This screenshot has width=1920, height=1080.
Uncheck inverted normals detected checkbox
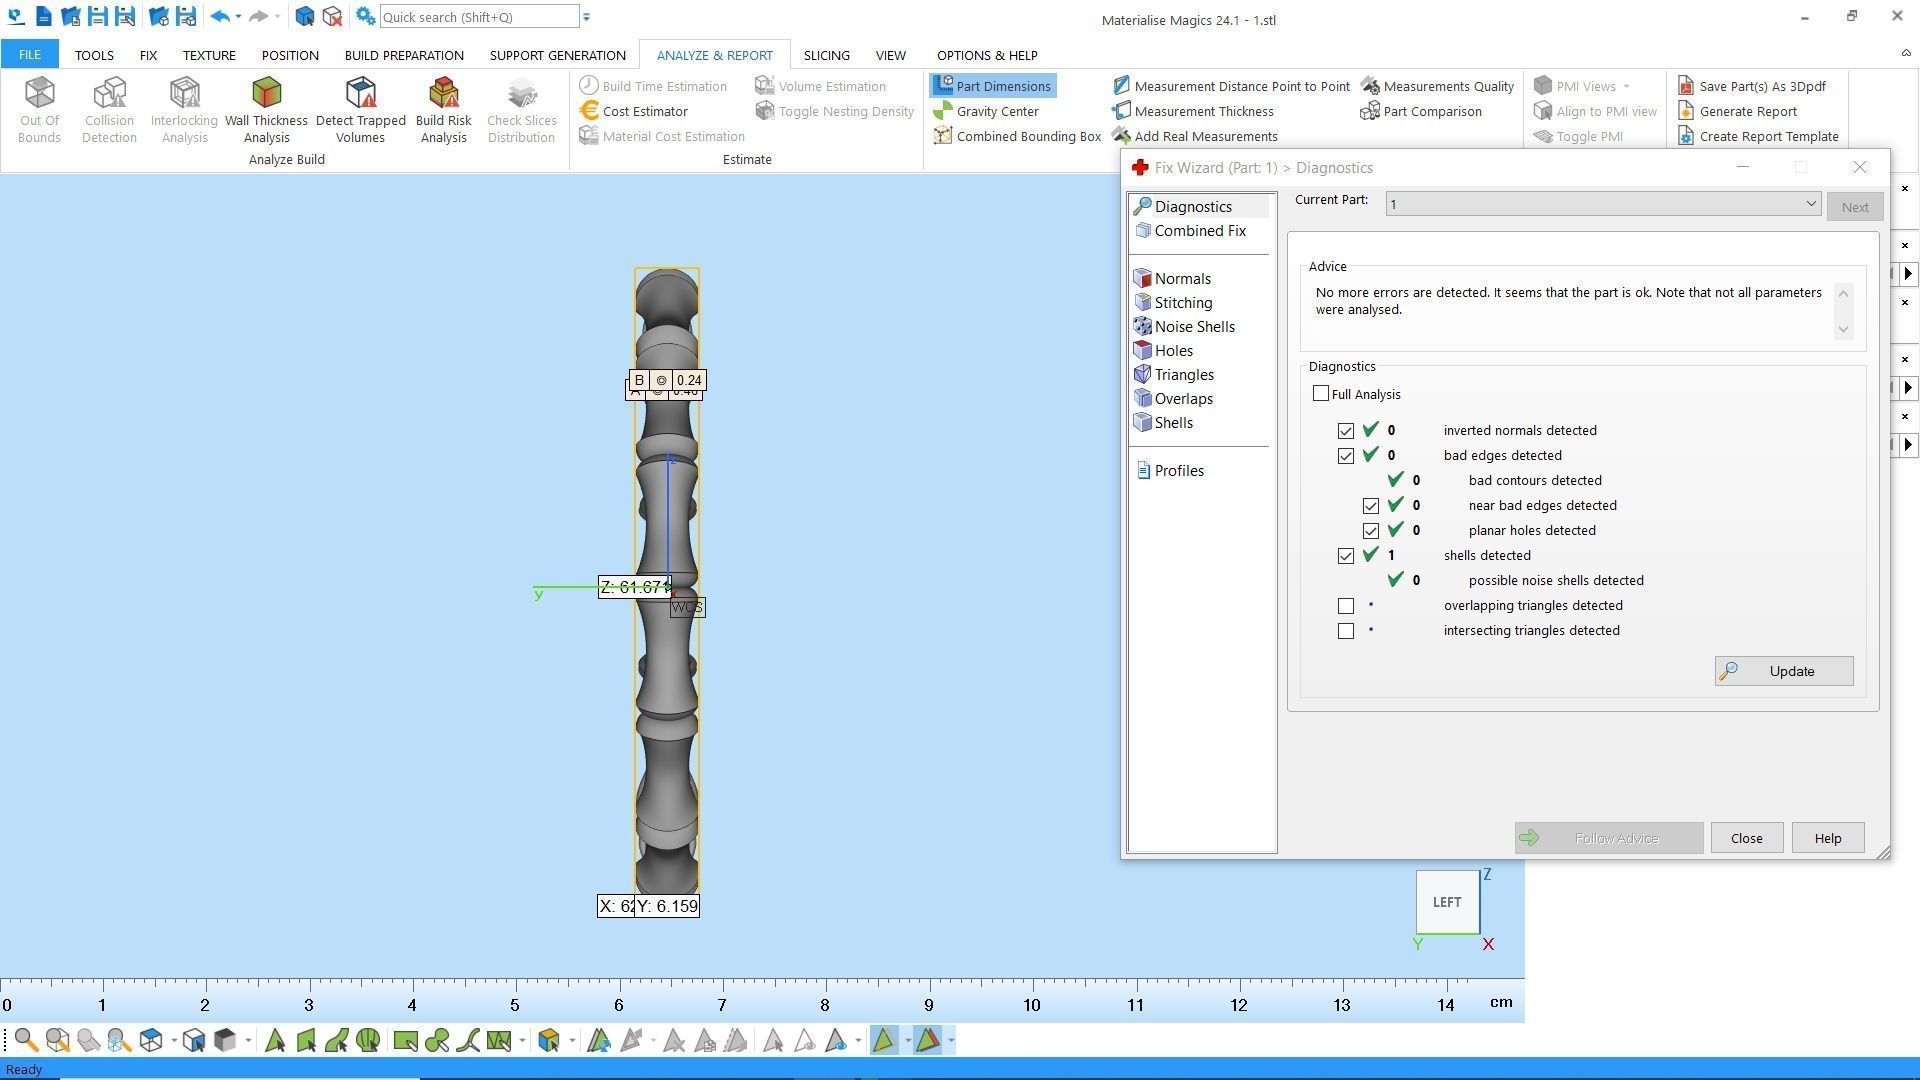point(1346,431)
